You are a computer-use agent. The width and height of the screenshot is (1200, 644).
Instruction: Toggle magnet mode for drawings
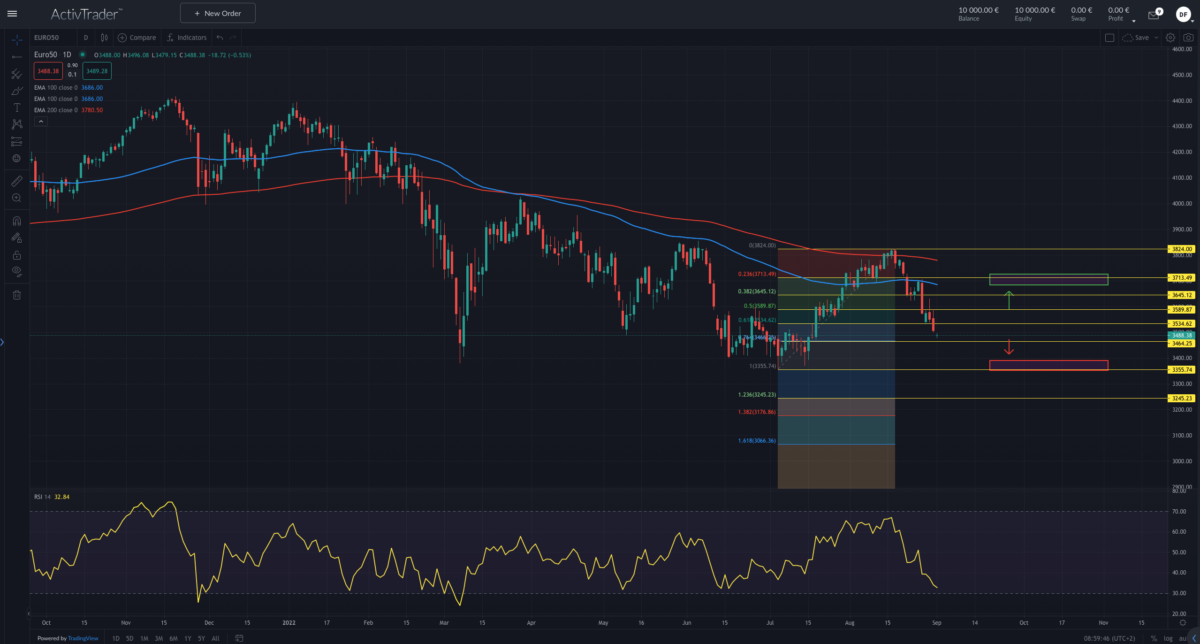tap(16, 221)
